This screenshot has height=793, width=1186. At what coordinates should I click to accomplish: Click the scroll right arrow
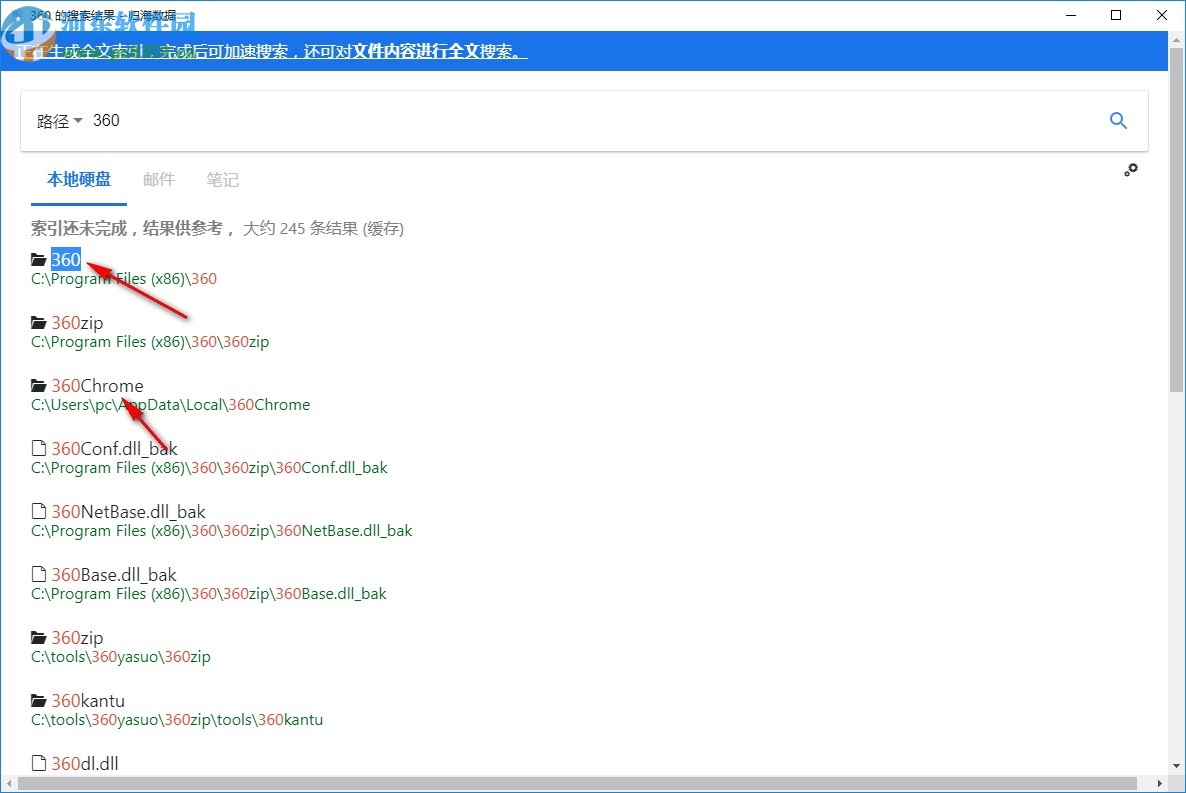1160,783
